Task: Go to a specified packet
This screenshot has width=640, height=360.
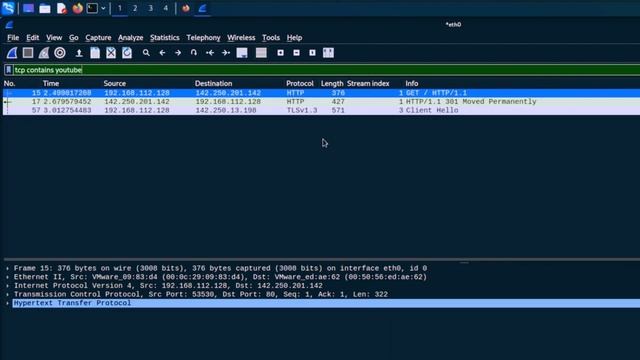Action: [x=194, y=53]
